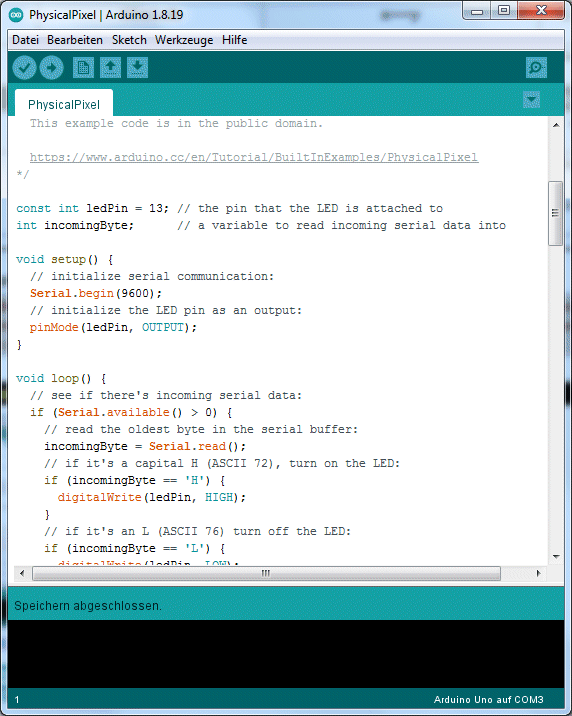Click the vertical scrollbar up arrow
The height and width of the screenshot is (716, 572).
(x=556, y=125)
